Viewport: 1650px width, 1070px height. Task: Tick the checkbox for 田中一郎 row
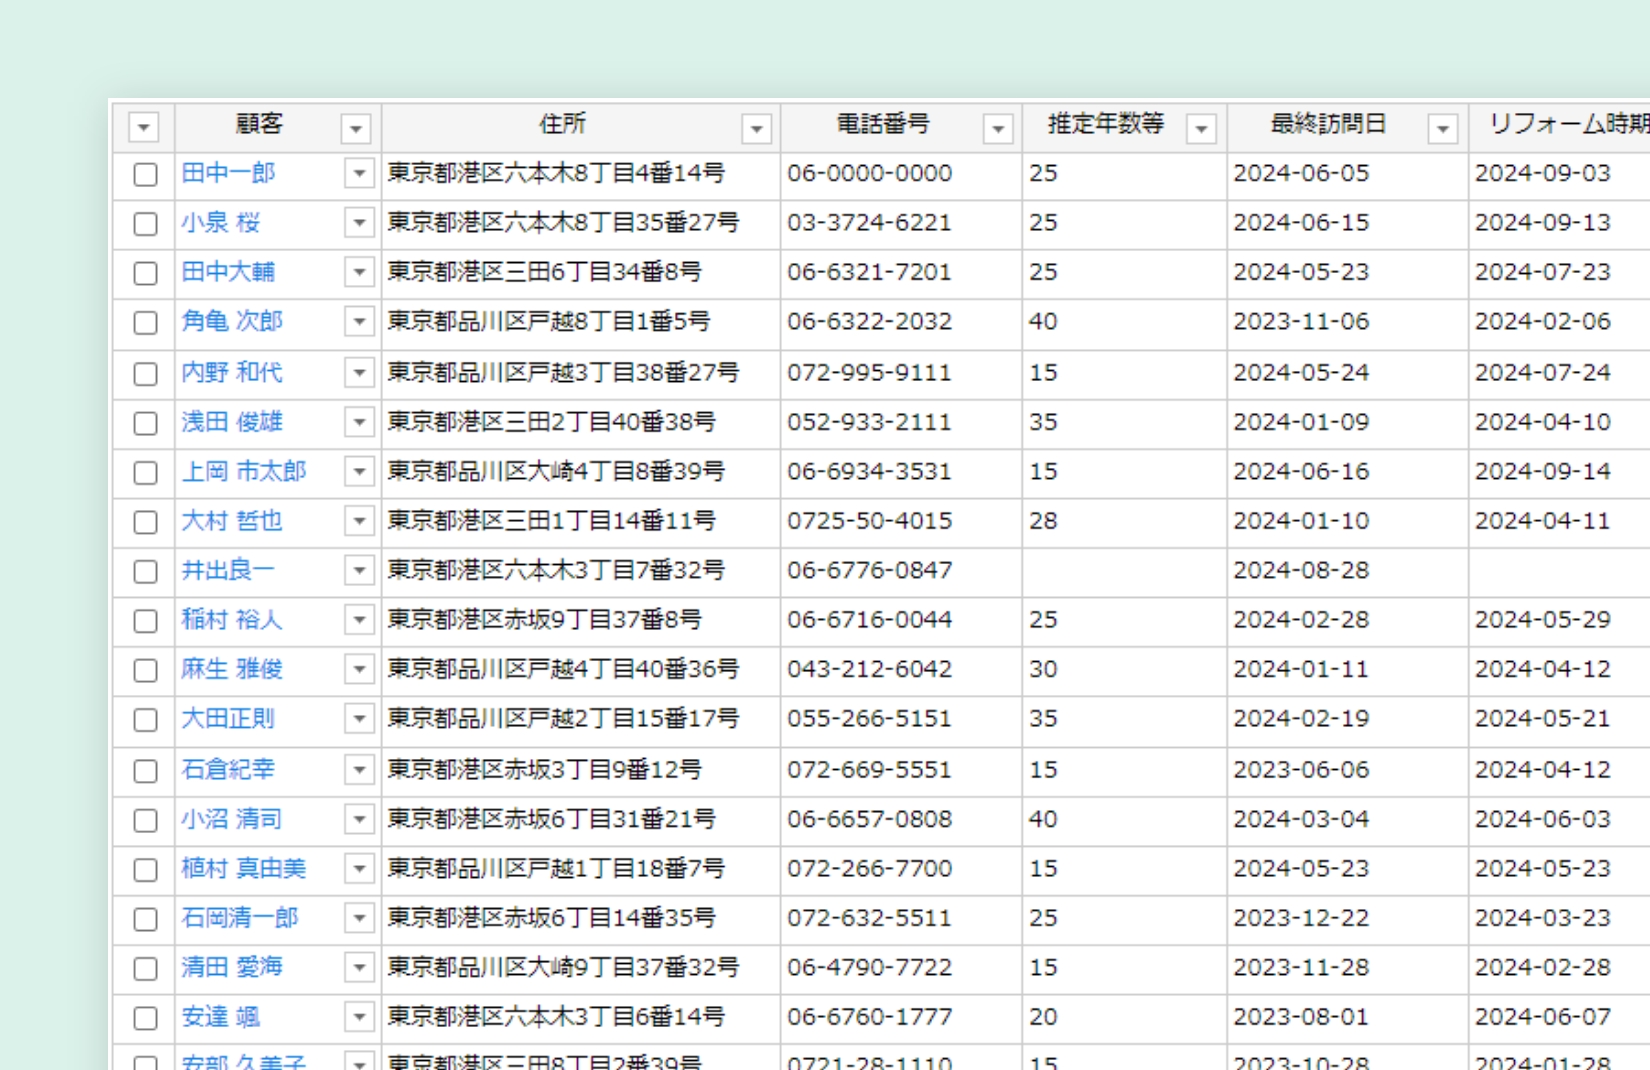(145, 174)
